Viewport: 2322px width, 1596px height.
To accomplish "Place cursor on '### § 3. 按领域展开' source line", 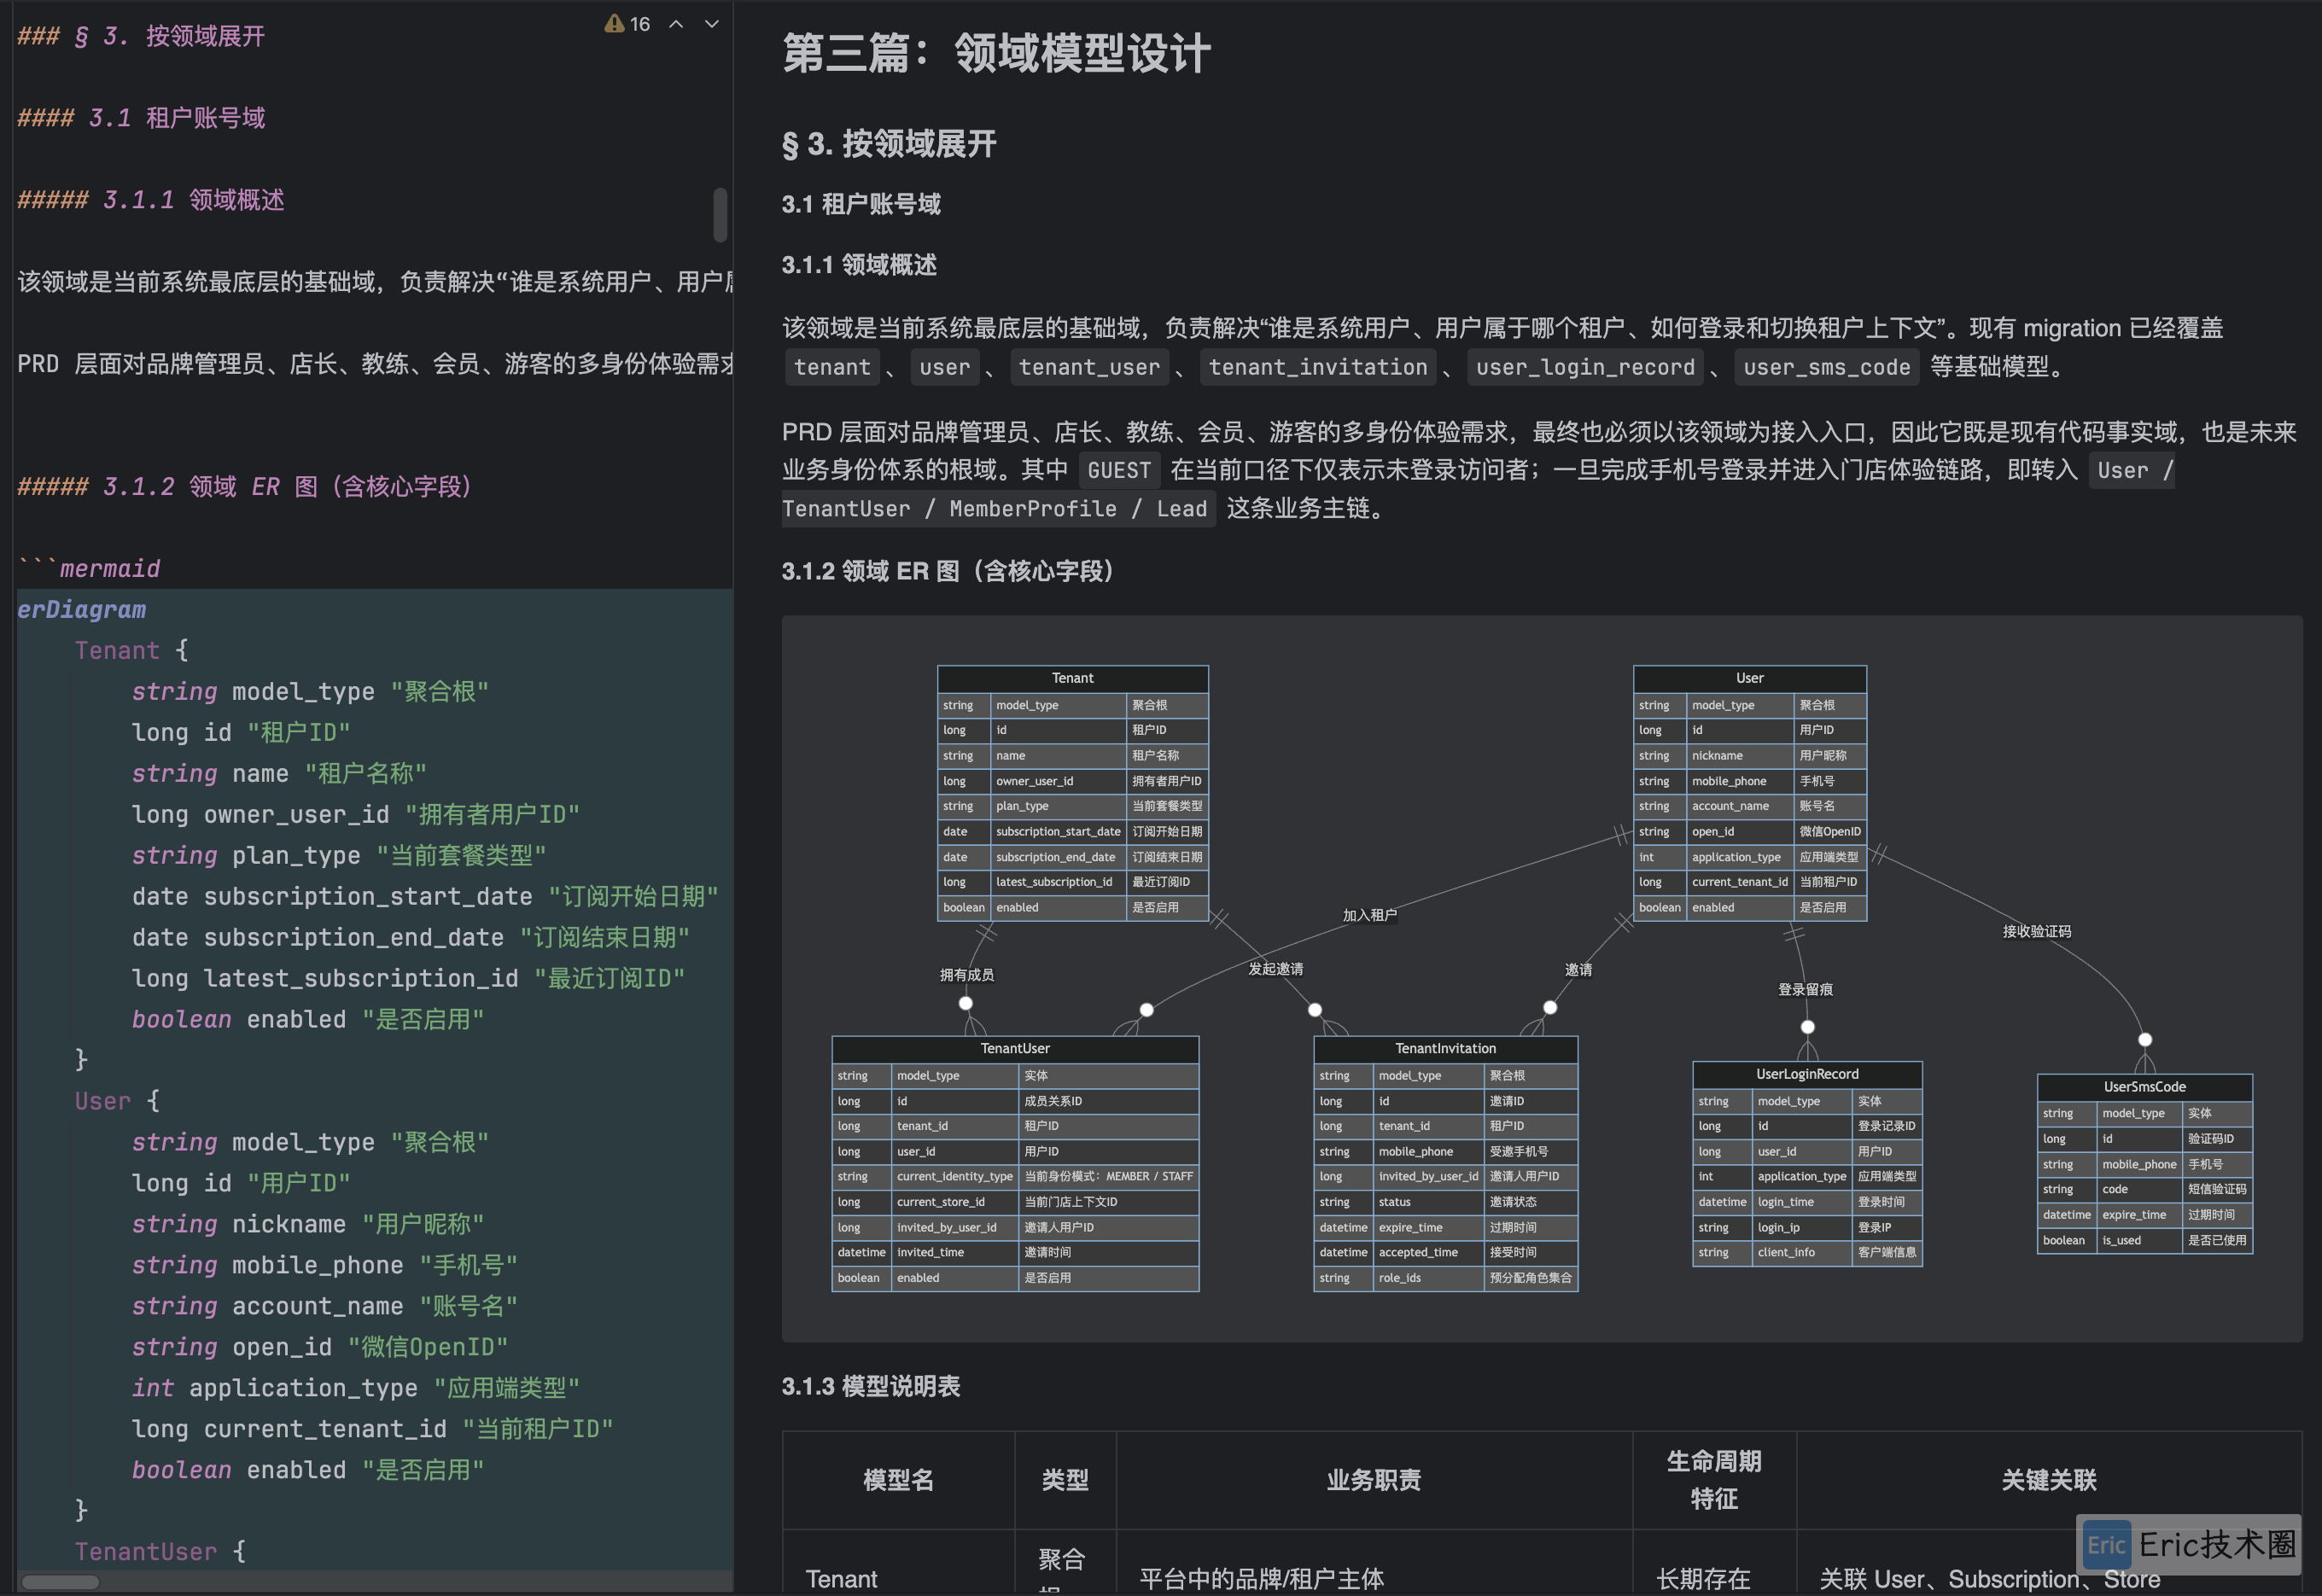I will click(x=141, y=37).
